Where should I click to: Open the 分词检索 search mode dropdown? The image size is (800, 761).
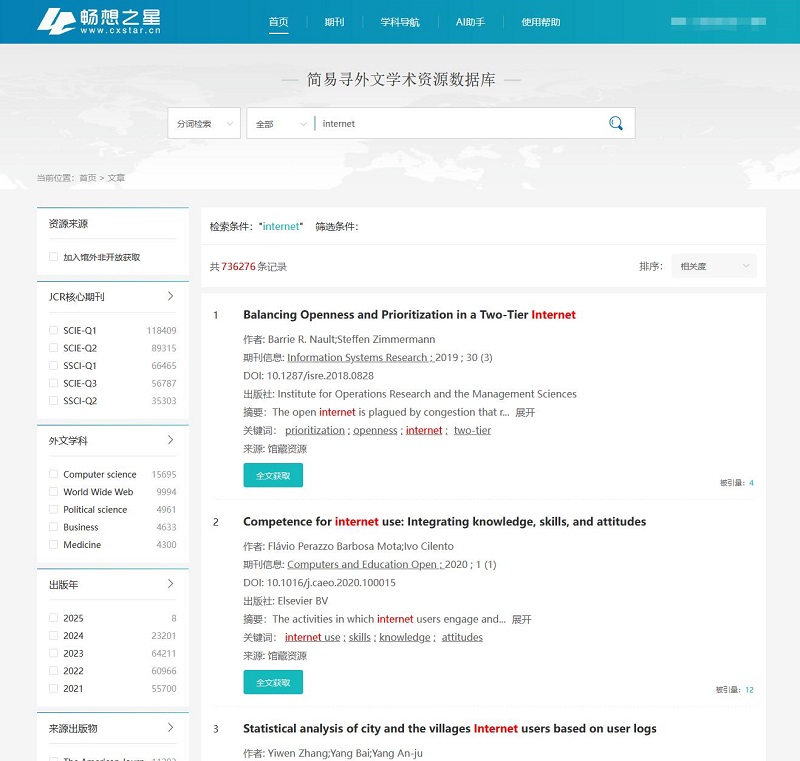pyautogui.click(x=204, y=123)
